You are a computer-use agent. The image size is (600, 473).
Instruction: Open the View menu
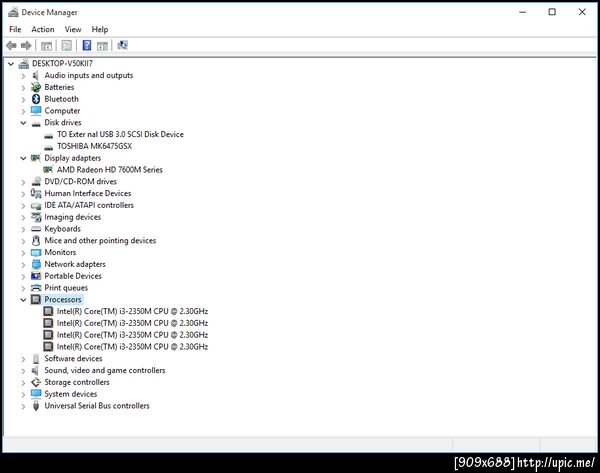(x=73, y=29)
